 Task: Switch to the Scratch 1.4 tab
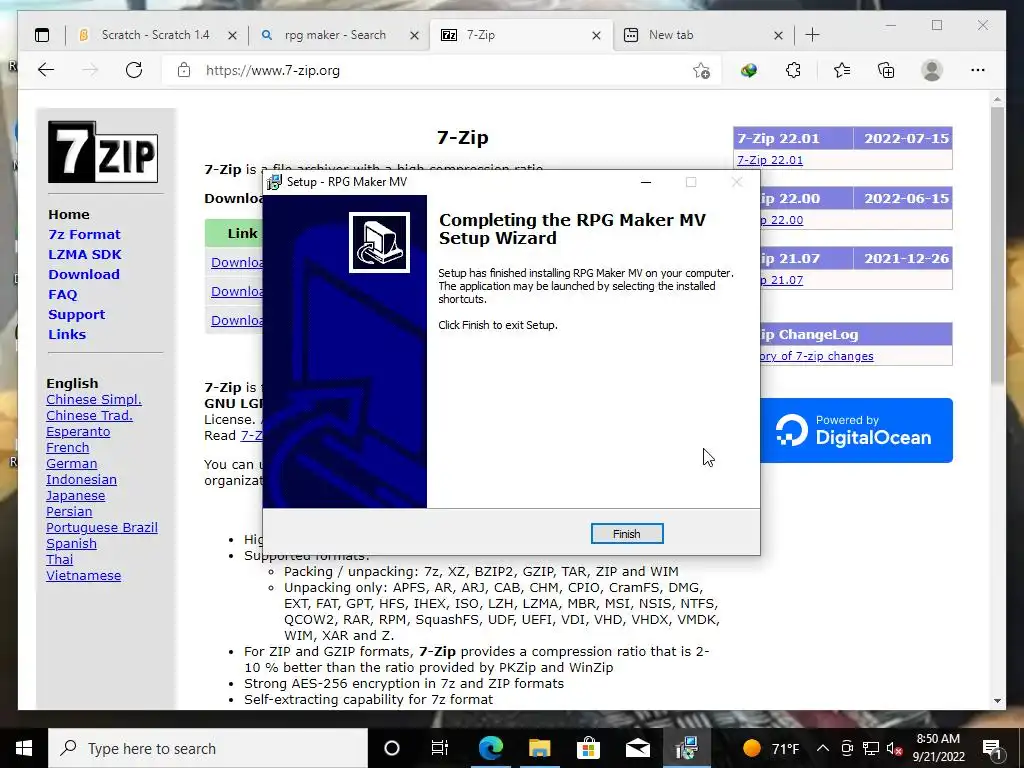pos(155,35)
